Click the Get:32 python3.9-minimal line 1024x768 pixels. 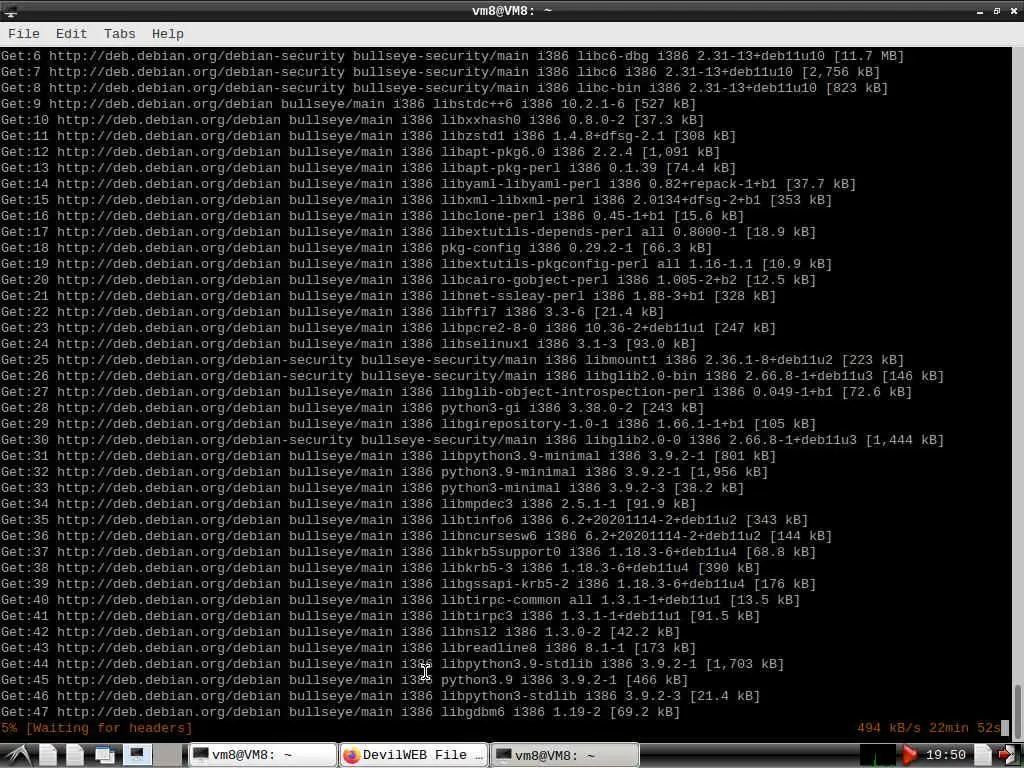coord(384,472)
